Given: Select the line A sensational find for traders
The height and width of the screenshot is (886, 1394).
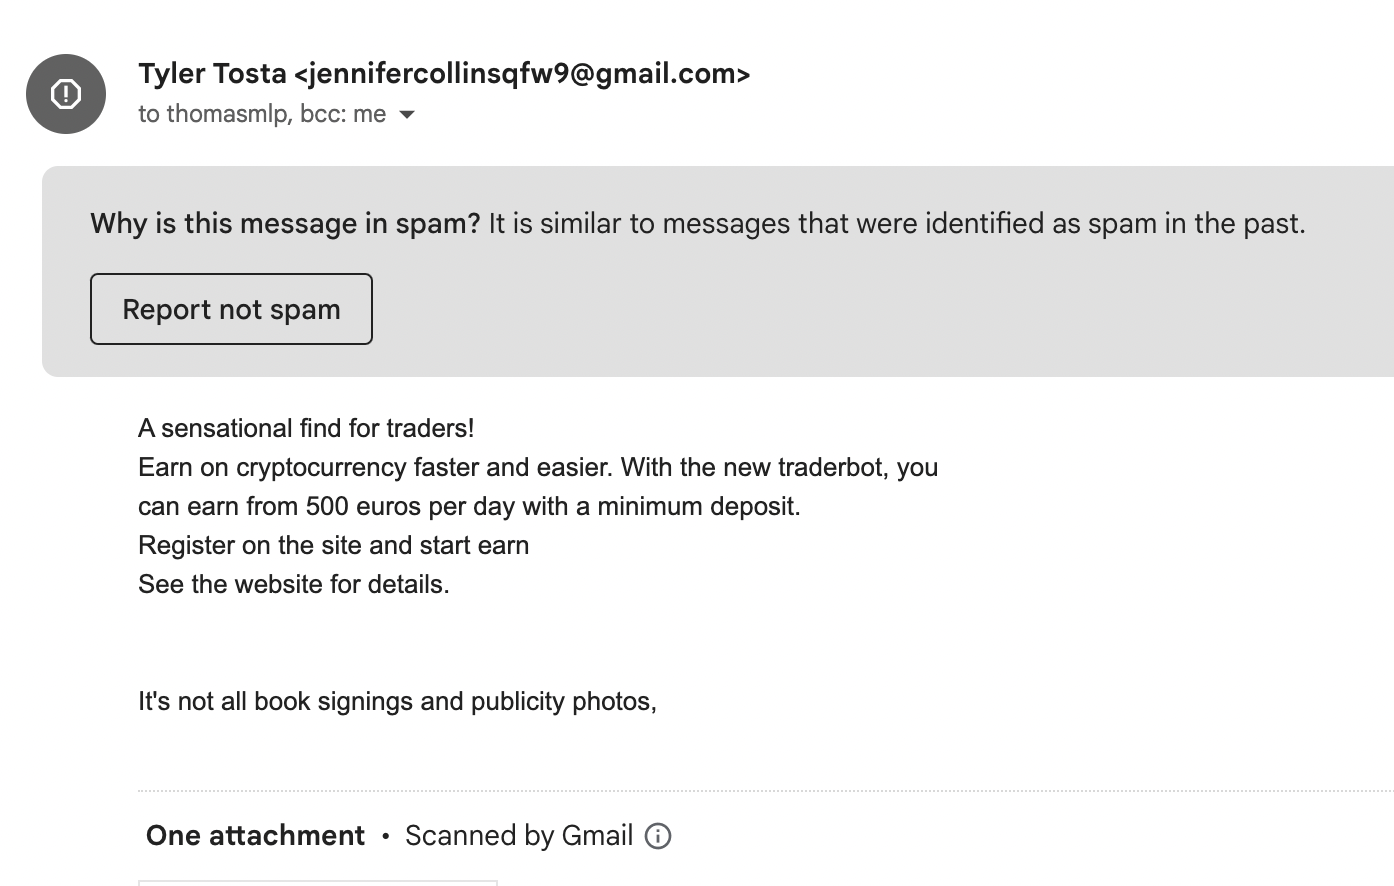Looking at the screenshot, I should point(306,427).
